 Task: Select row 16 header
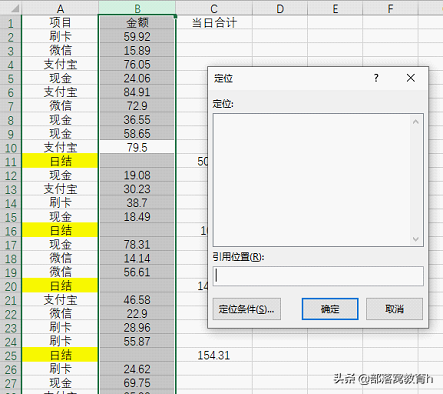11,231
